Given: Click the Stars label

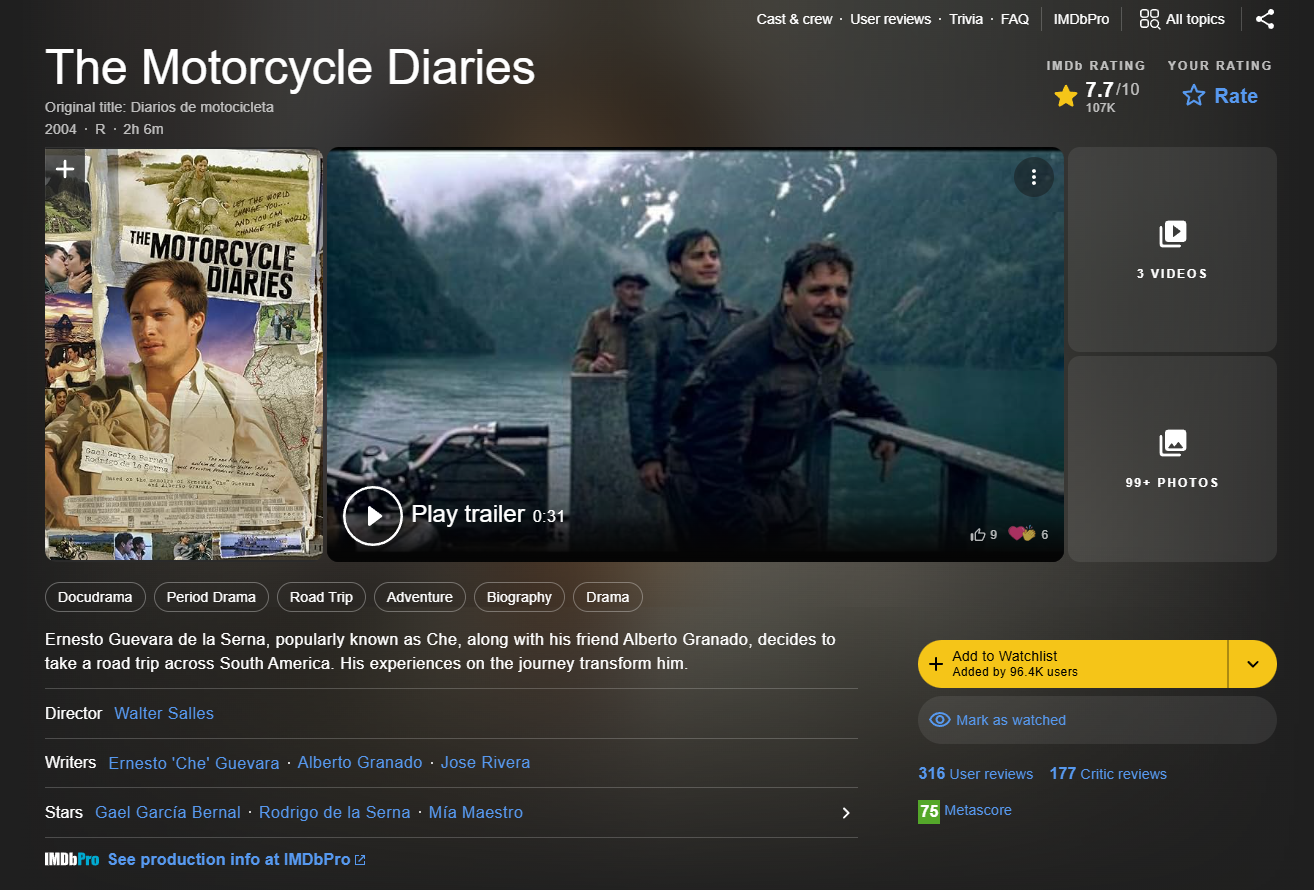Looking at the screenshot, I should [64, 813].
